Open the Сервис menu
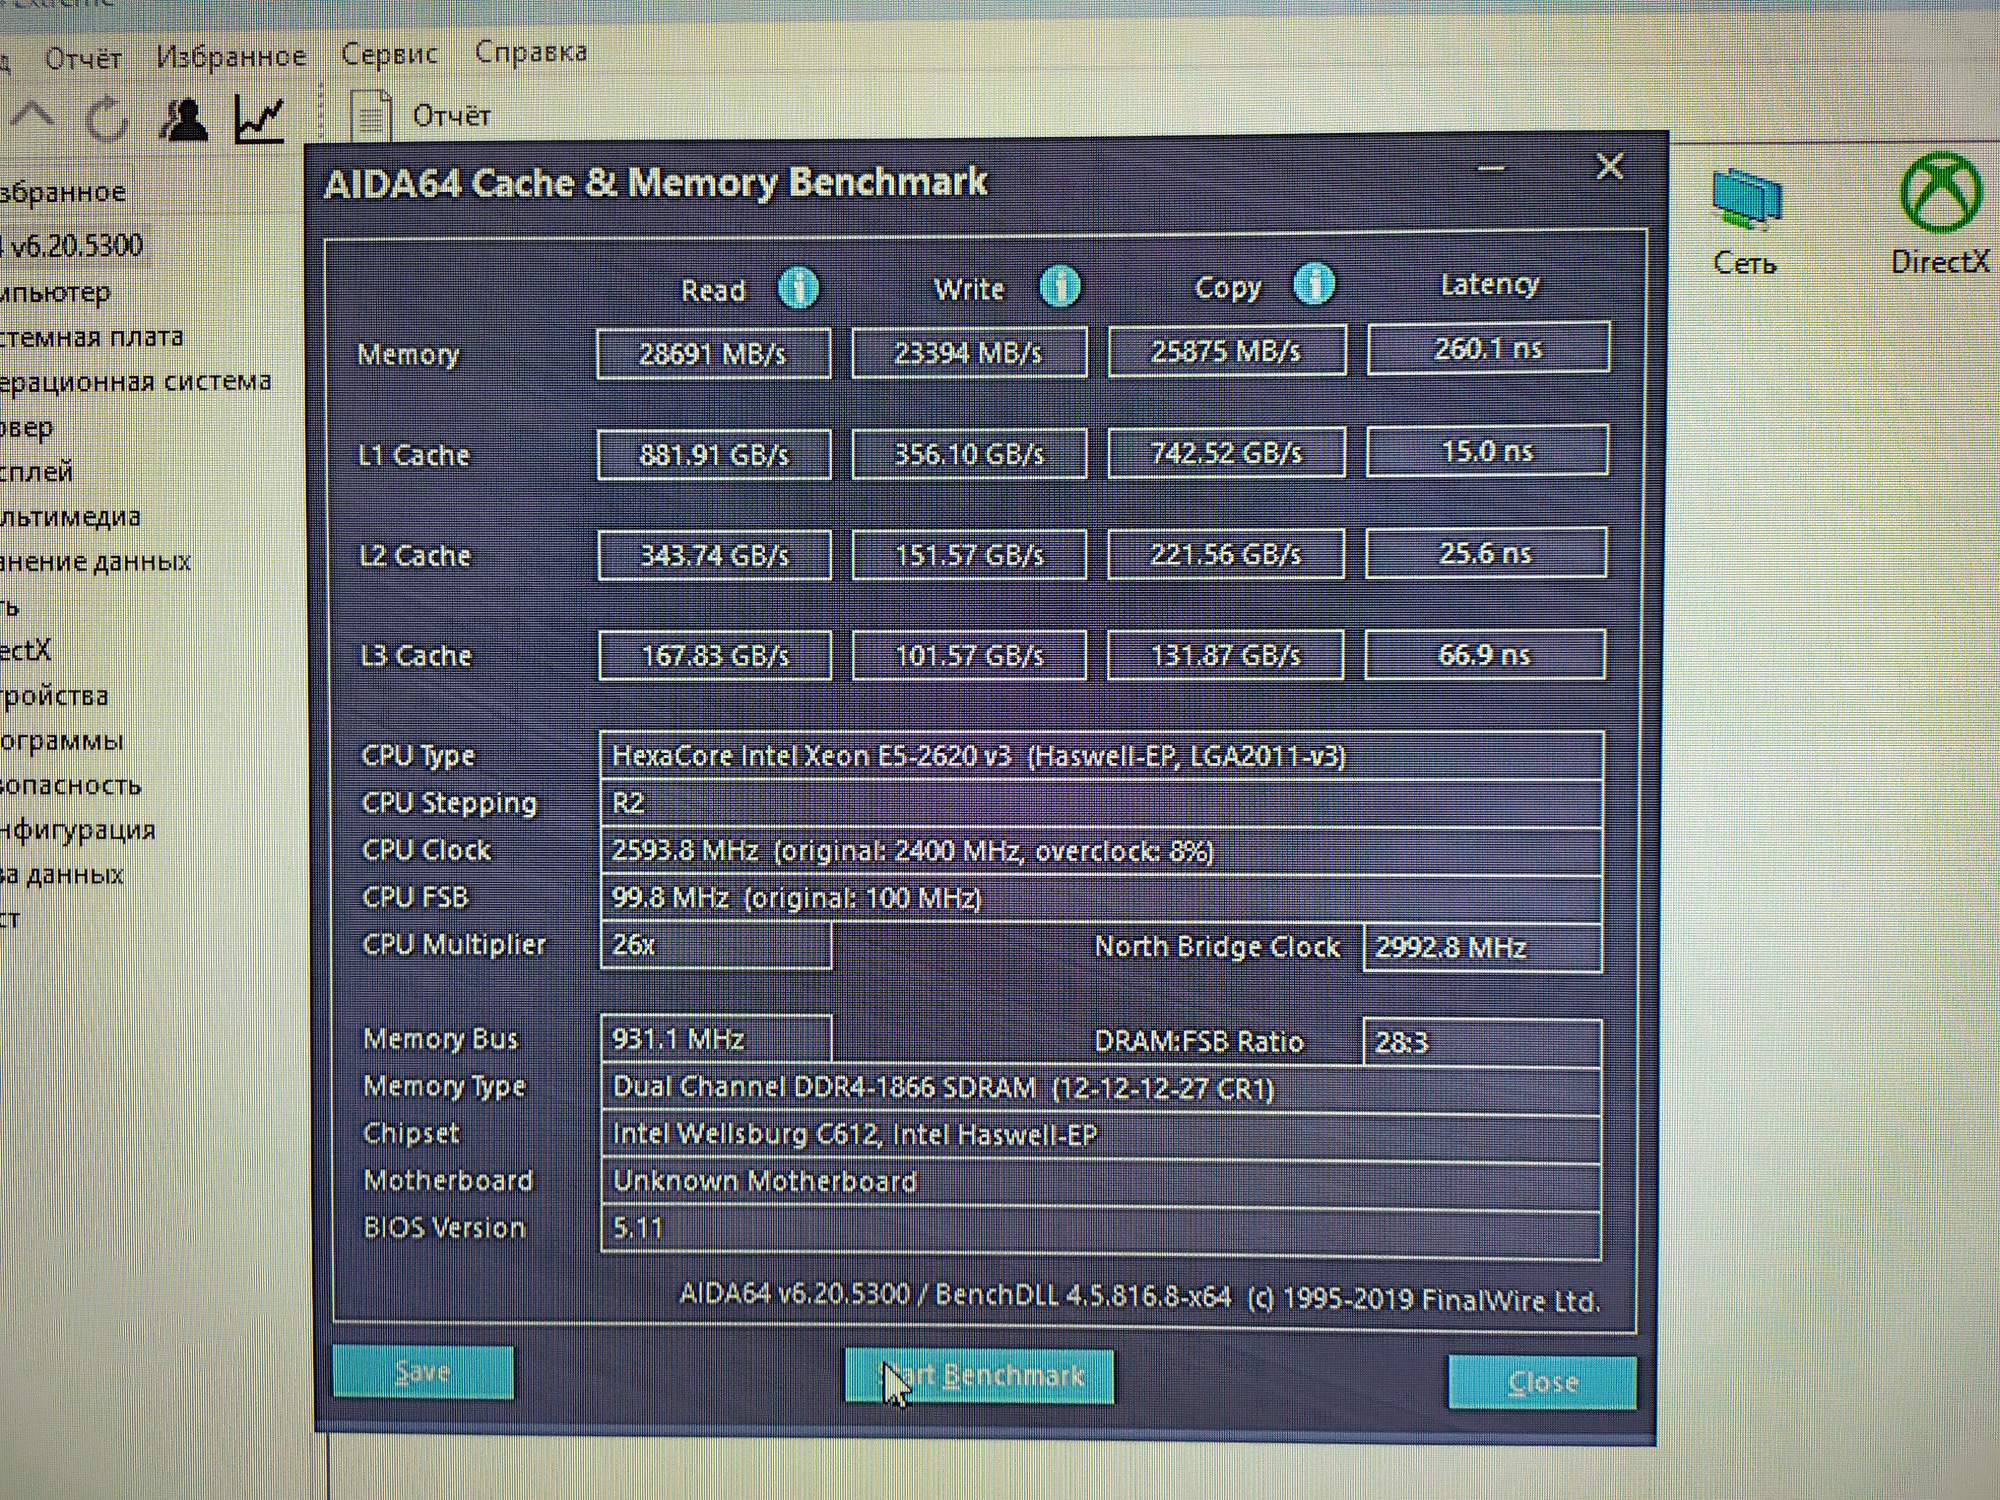The height and width of the screenshot is (1500, 2000). tap(389, 54)
